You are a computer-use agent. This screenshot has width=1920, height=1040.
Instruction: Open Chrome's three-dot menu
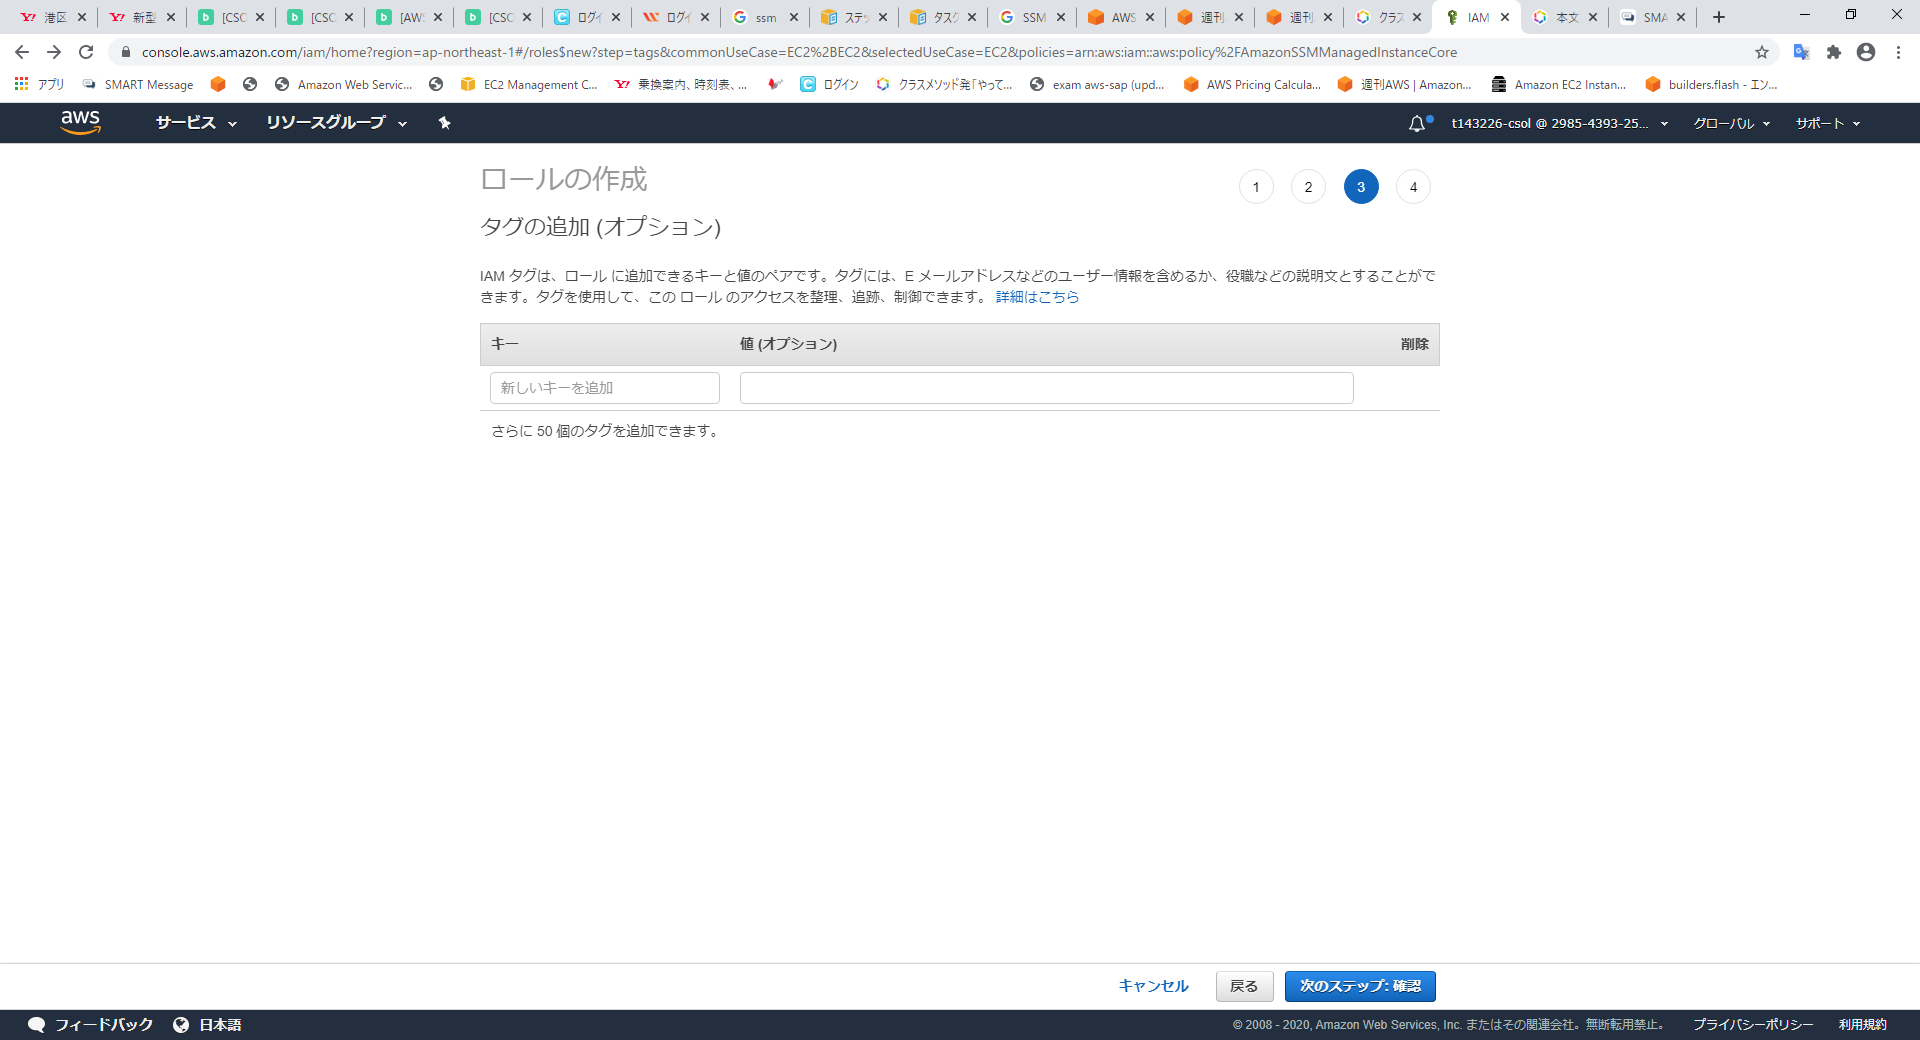pyautogui.click(x=1898, y=52)
